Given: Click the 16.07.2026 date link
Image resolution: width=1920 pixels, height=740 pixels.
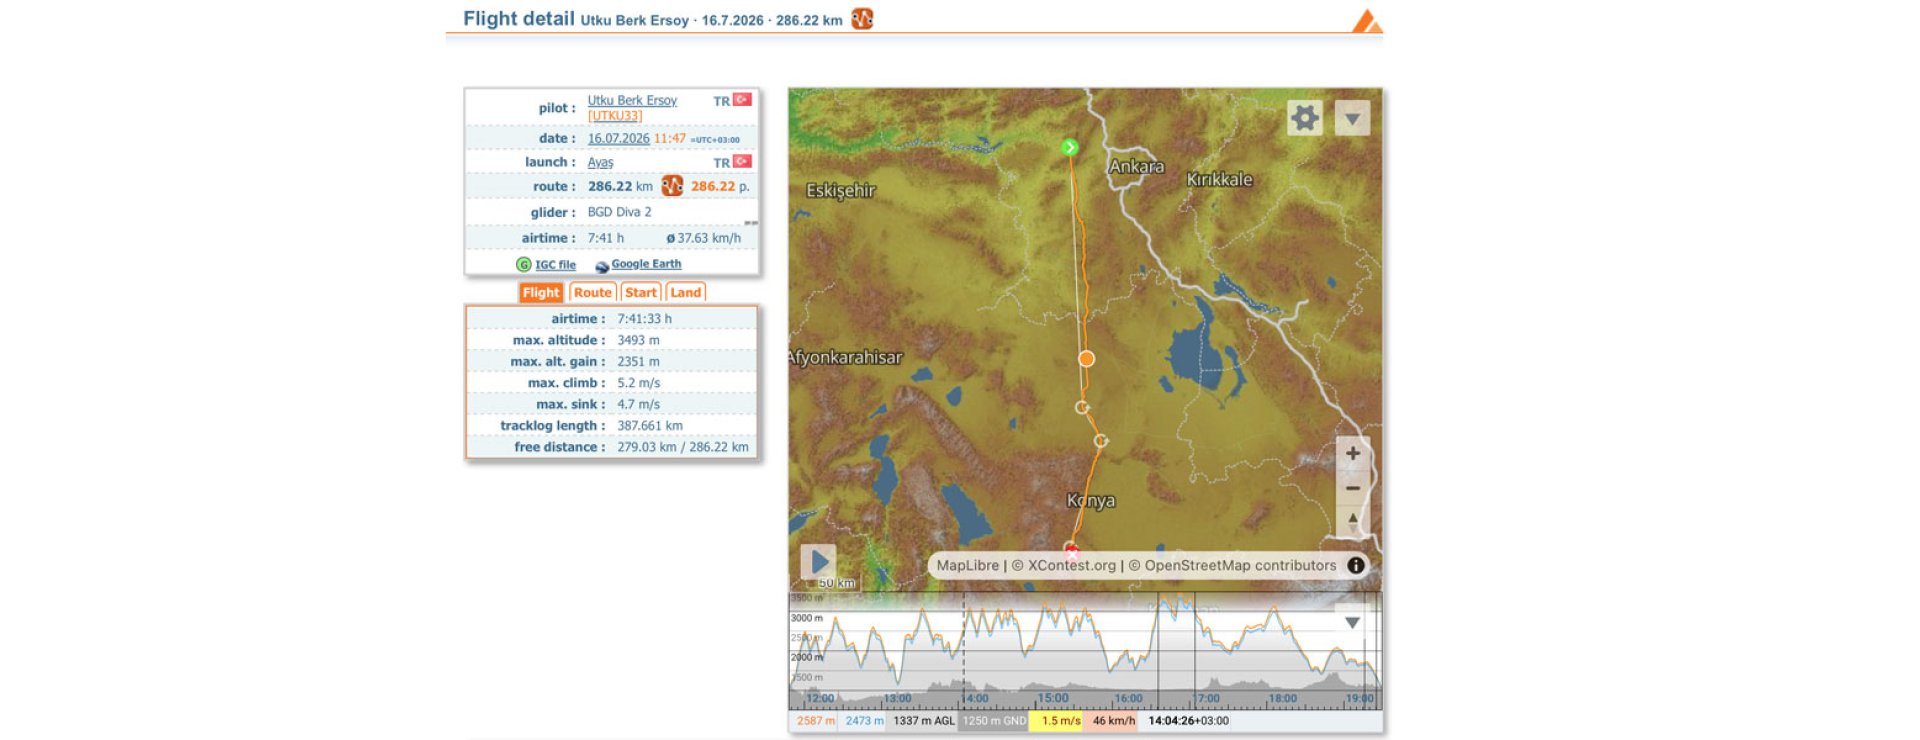Looking at the screenshot, I should tap(618, 139).
